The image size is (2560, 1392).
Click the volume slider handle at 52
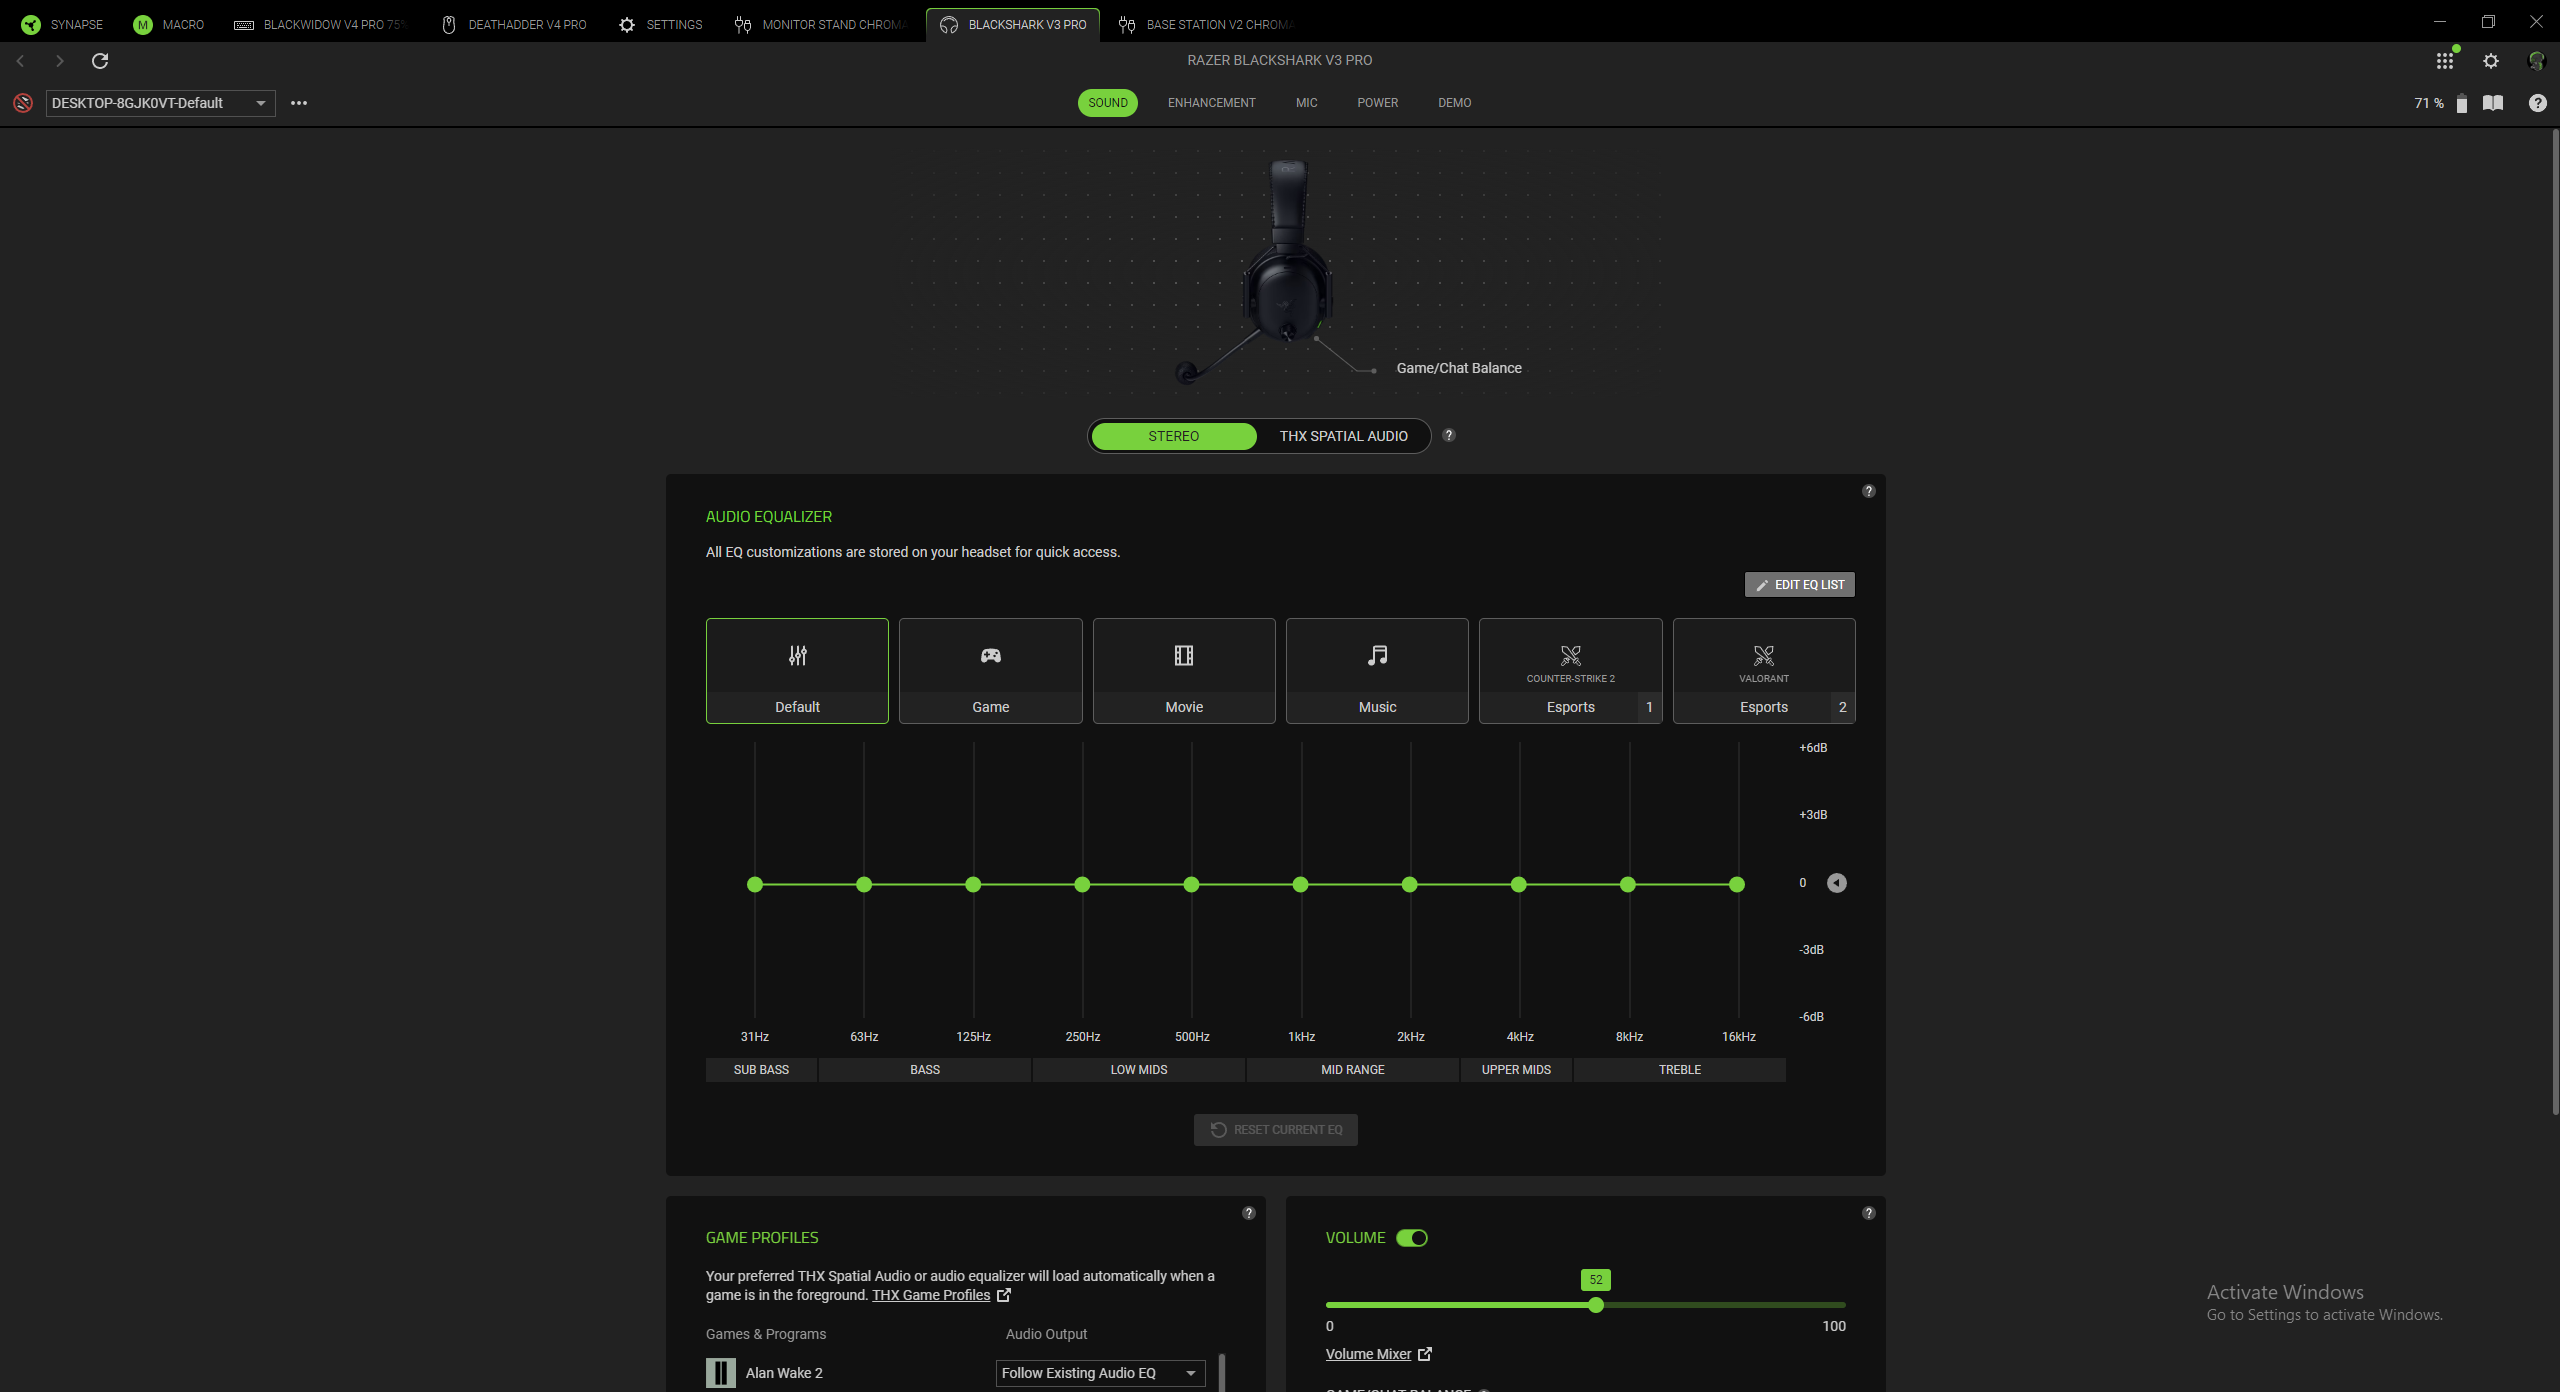(x=1596, y=1305)
